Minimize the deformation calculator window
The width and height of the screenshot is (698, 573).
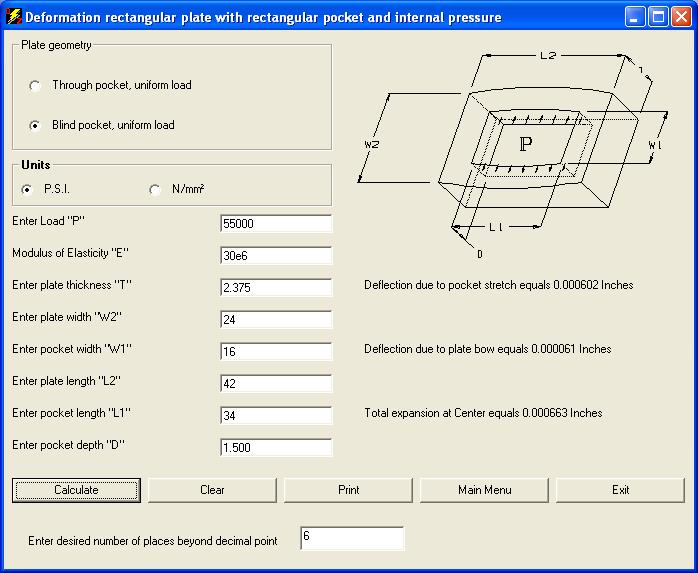(635, 17)
